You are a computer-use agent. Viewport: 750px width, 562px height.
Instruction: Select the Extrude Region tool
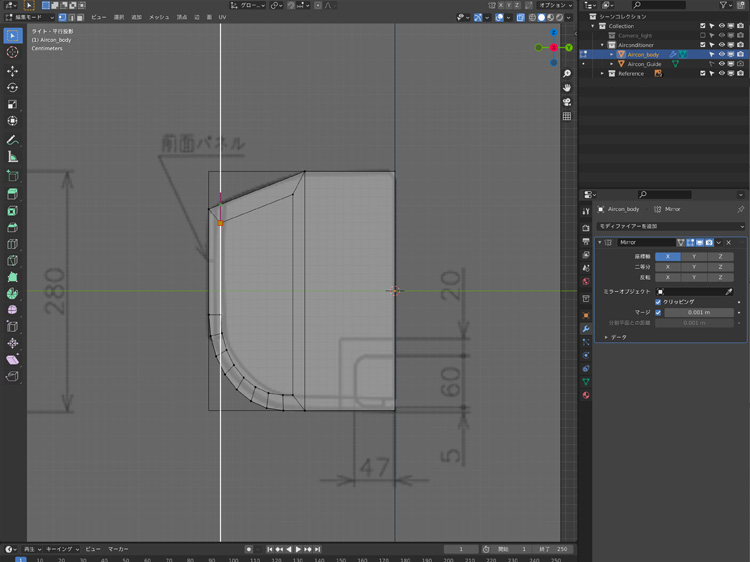click(12, 194)
